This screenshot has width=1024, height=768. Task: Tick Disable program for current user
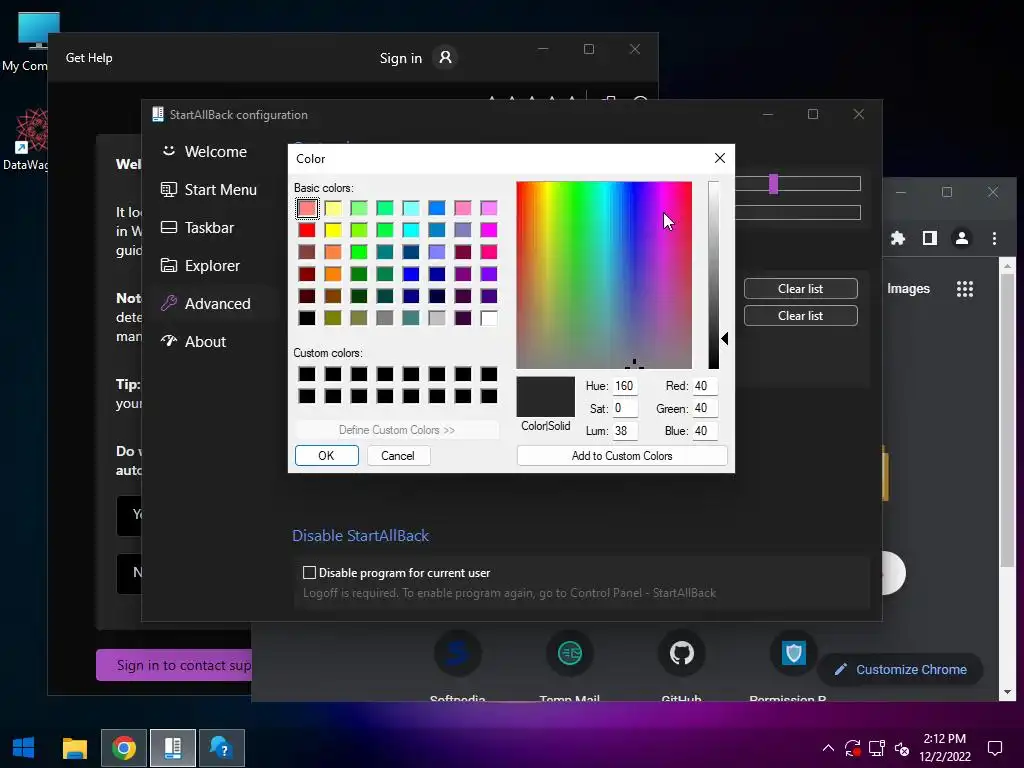310,573
